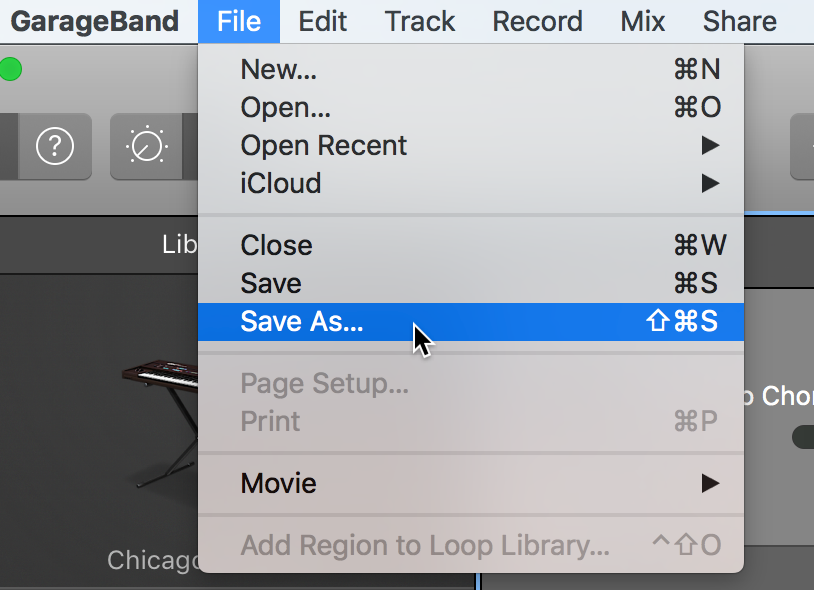Click the GarageBand application menu
This screenshot has height=590, width=814.
click(94, 21)
